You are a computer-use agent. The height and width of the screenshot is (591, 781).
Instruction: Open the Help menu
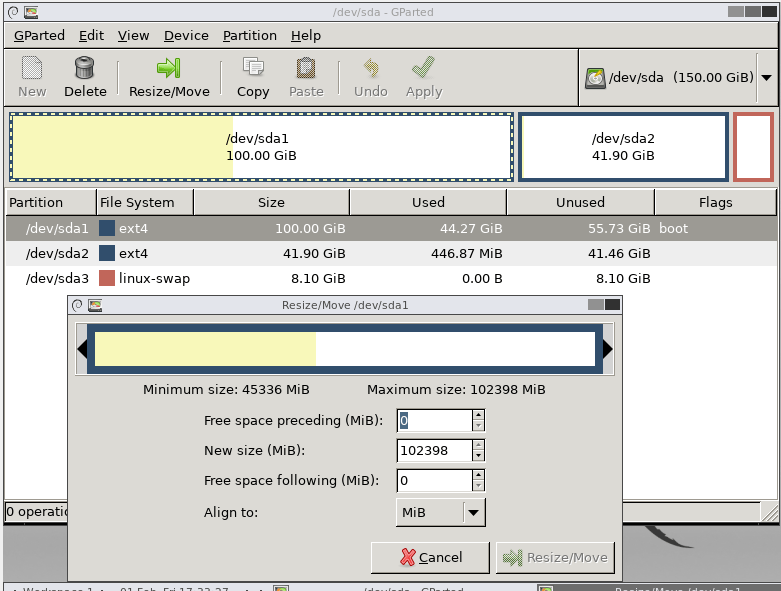(x=306, y=36)
